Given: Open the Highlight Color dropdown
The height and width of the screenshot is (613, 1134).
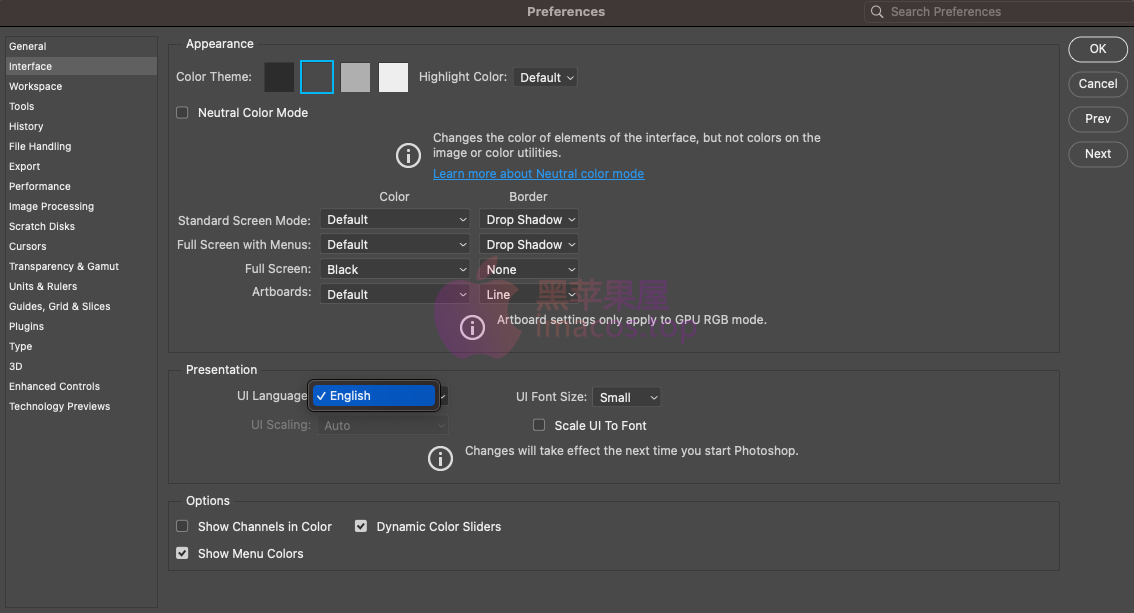Looking at the screenshot, I should point(545,77).
